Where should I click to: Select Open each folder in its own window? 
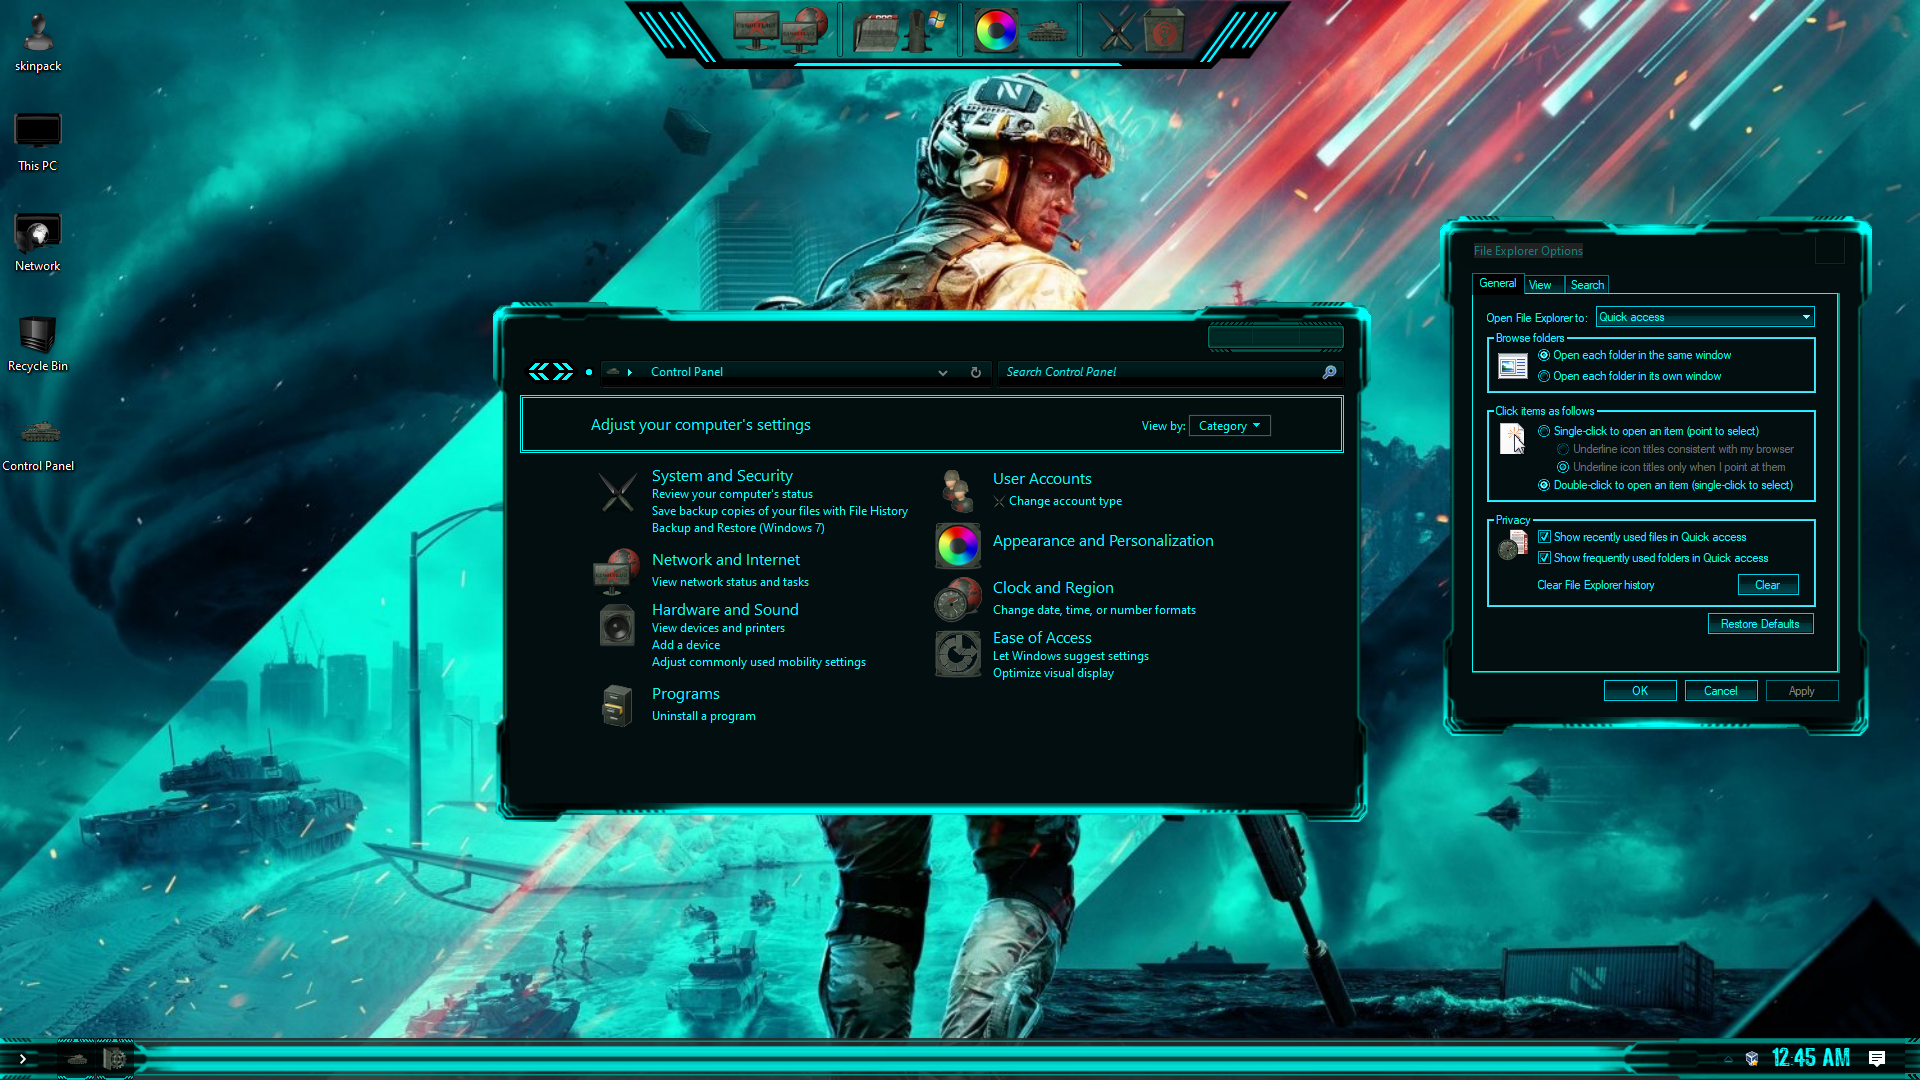1544,377
